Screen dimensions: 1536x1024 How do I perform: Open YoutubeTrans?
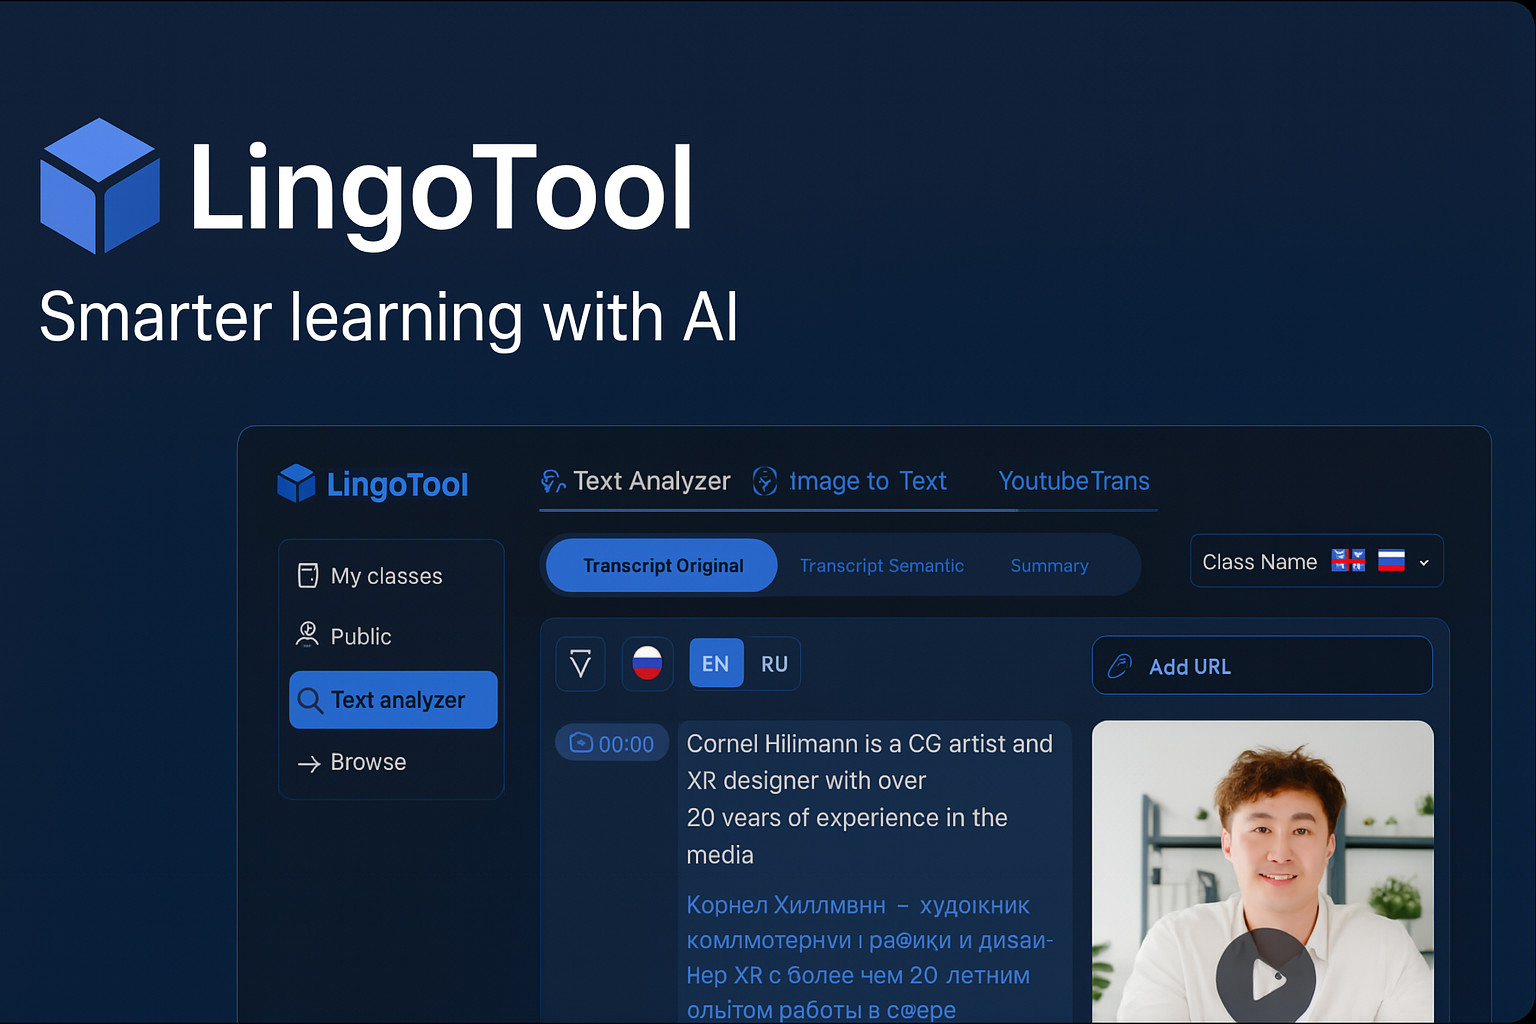point(1073,481)
